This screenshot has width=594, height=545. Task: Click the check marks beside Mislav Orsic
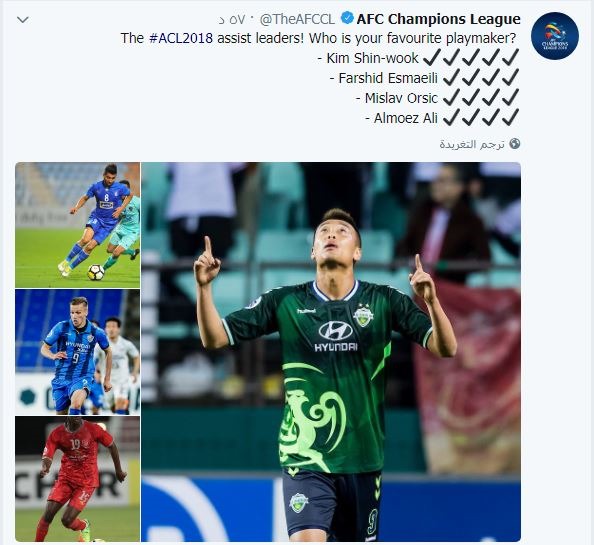coord(481,98)
